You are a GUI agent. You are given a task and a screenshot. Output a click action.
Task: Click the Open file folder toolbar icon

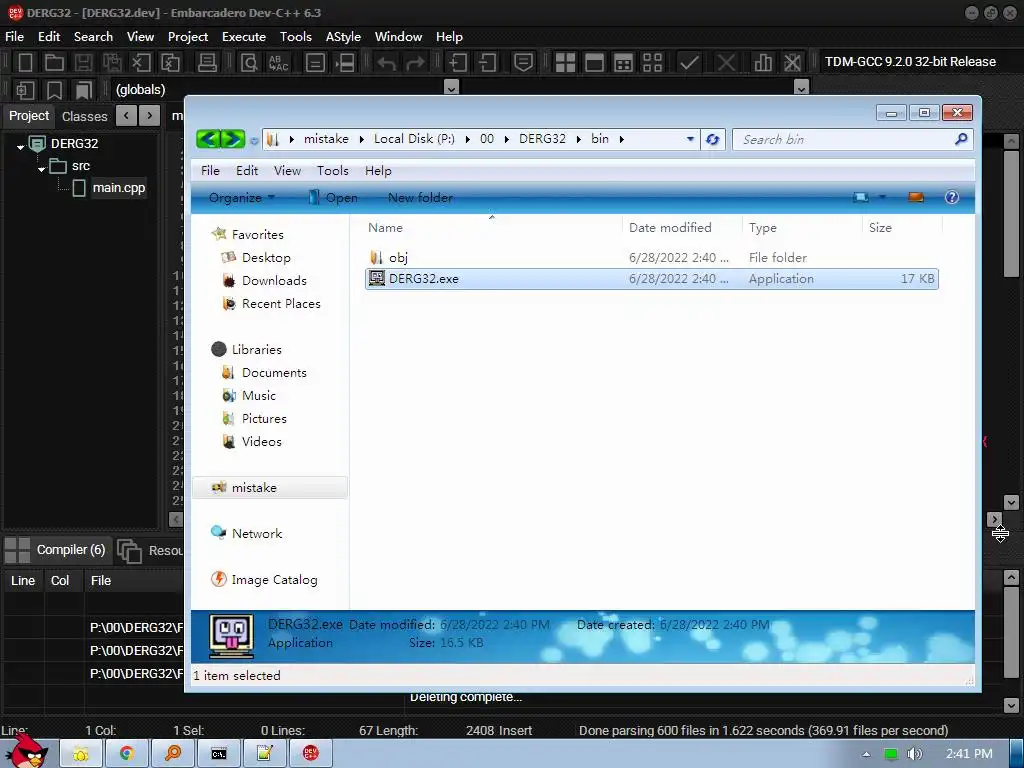(x=54, y=63)
